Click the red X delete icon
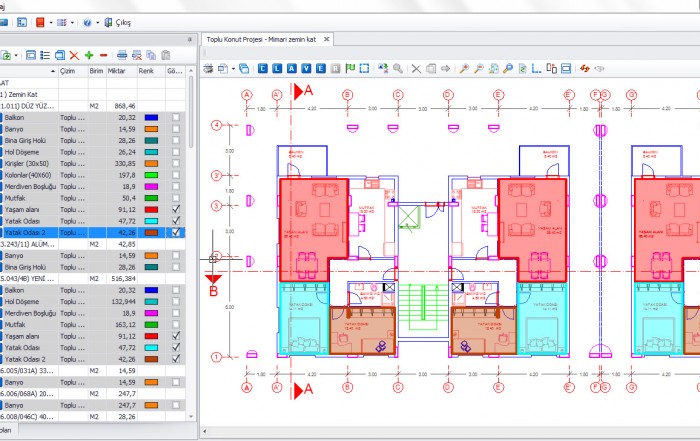 point(75,55)
